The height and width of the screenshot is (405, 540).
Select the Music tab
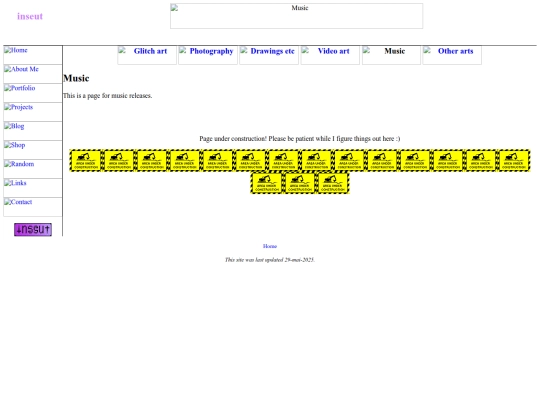[x=391, y=55]
